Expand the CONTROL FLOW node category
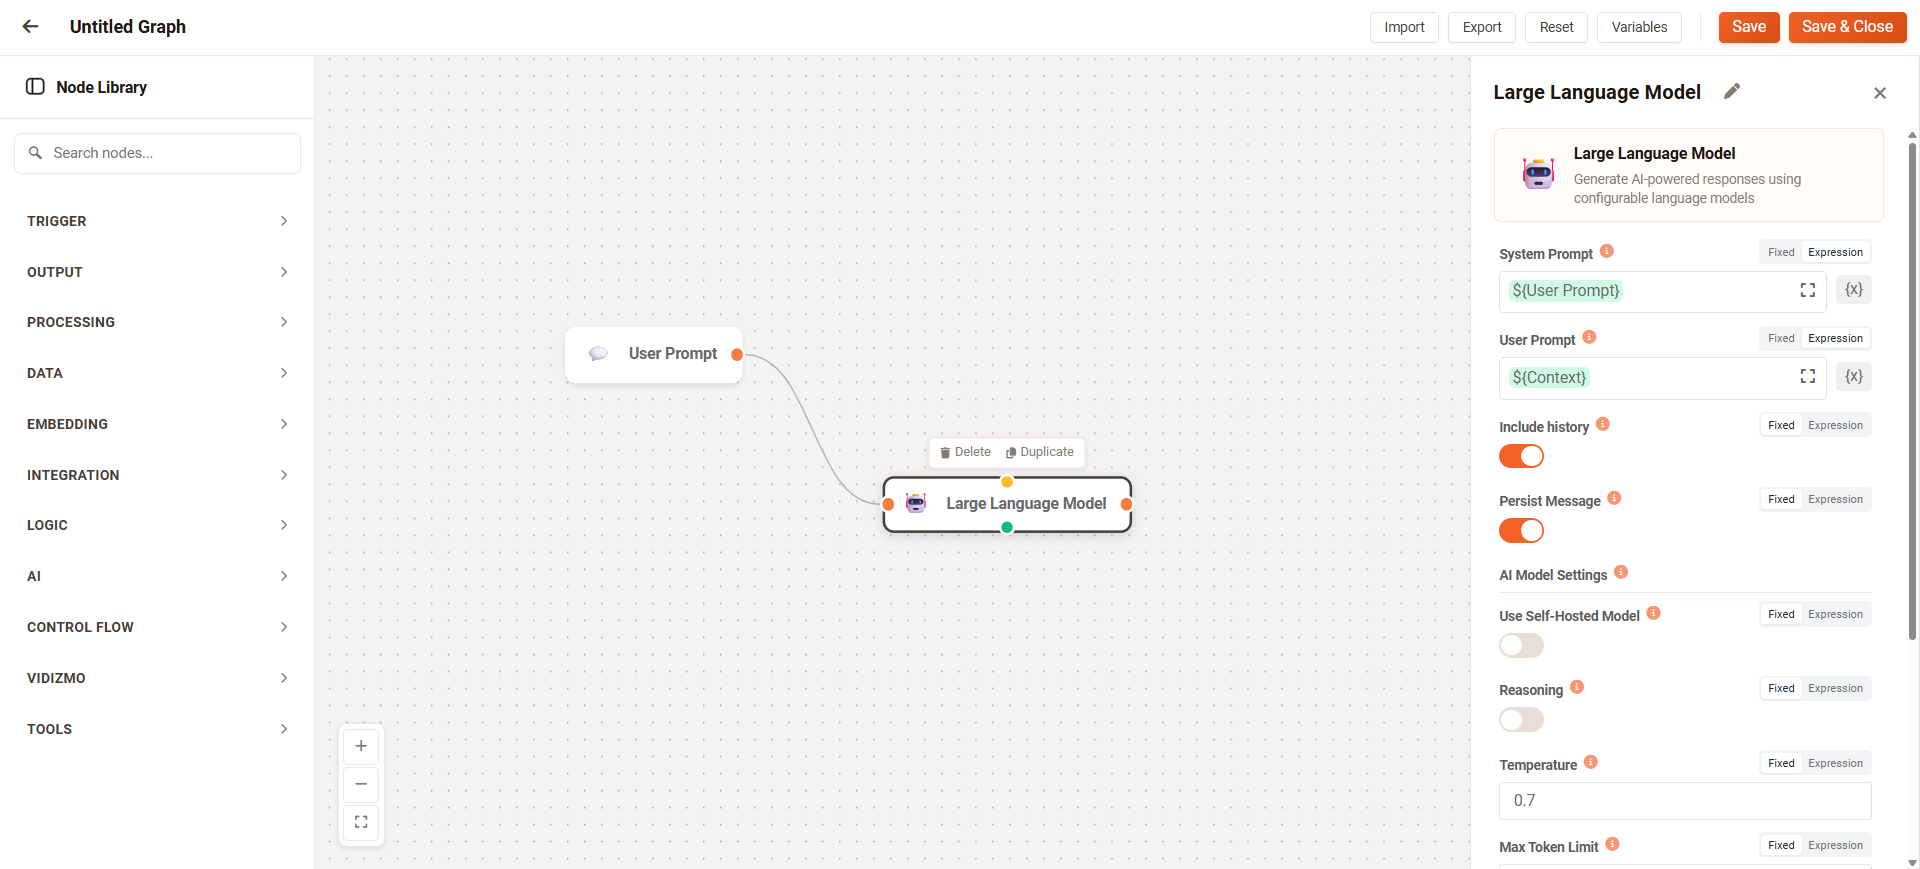This screenshot has height=869, width=1920. [x=157, y=627]
